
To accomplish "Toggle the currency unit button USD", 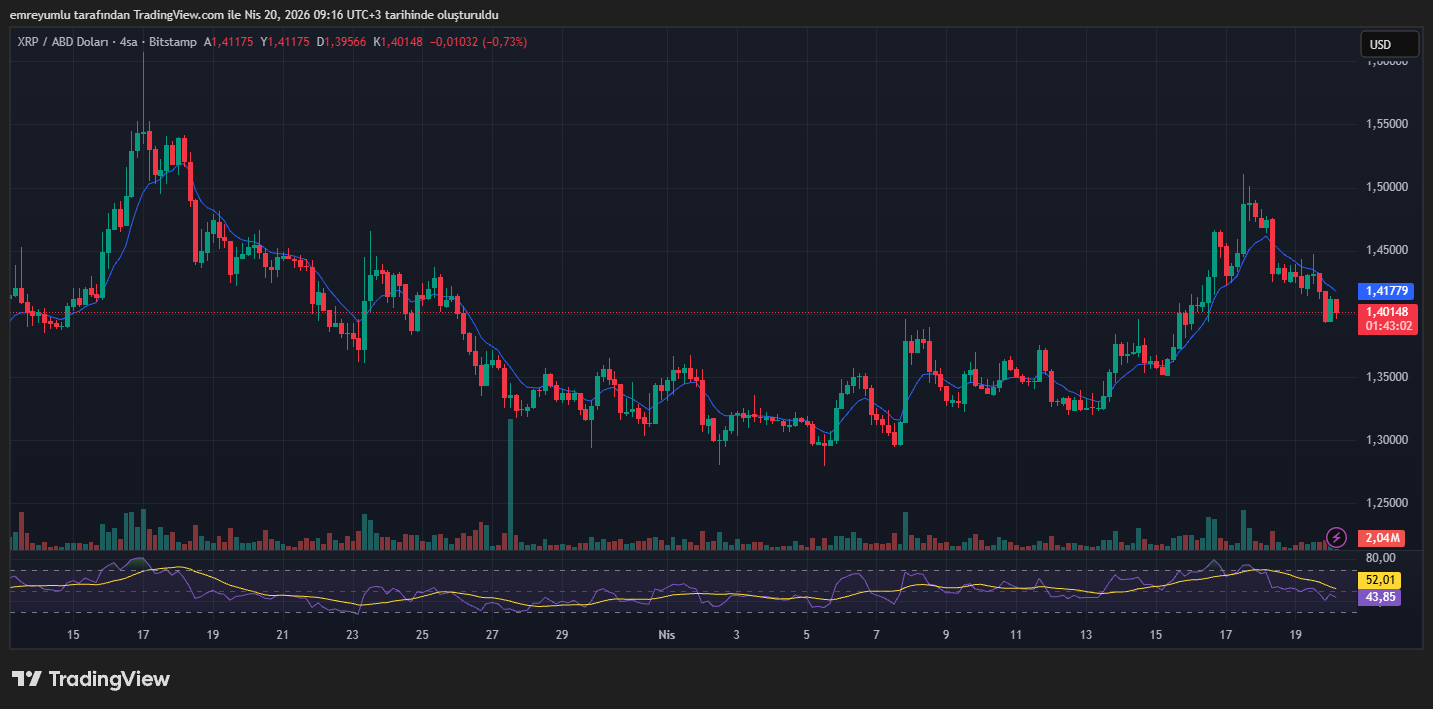I will [x=1389, y=44].
